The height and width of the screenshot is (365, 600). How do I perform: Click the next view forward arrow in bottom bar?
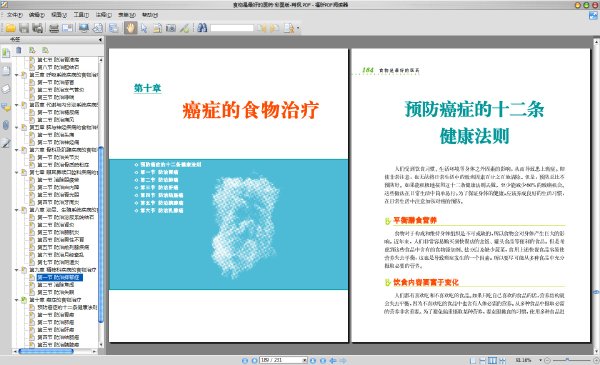[343, 360]
